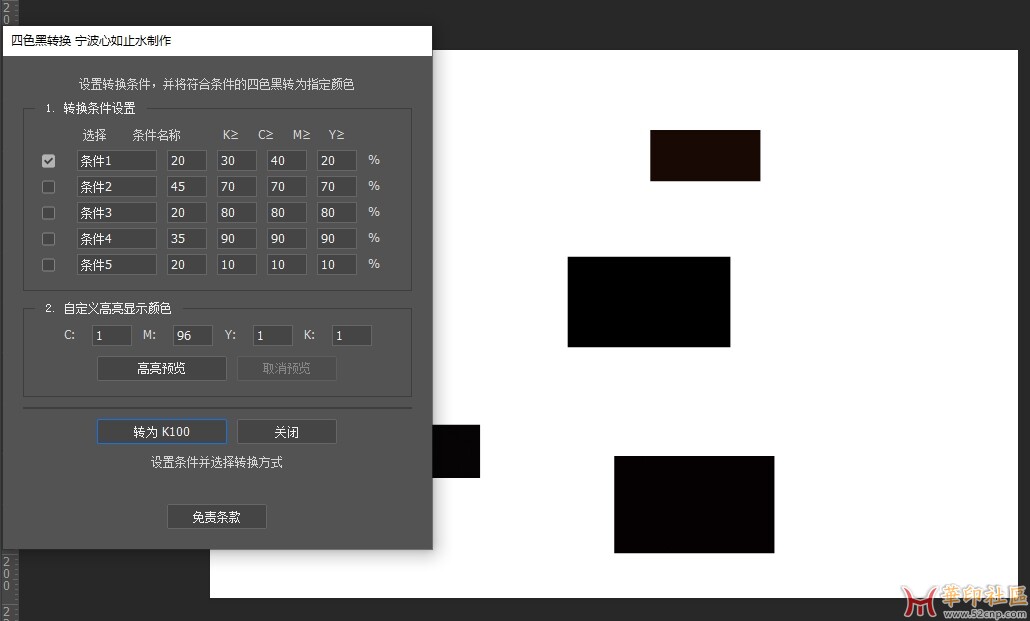Enable the 条件2 checkbox

coord(48,187)
